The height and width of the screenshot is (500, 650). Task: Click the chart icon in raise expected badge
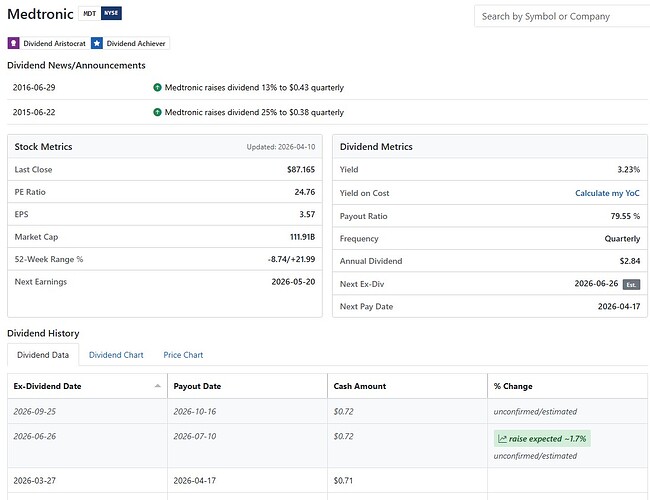pos(502,439)
